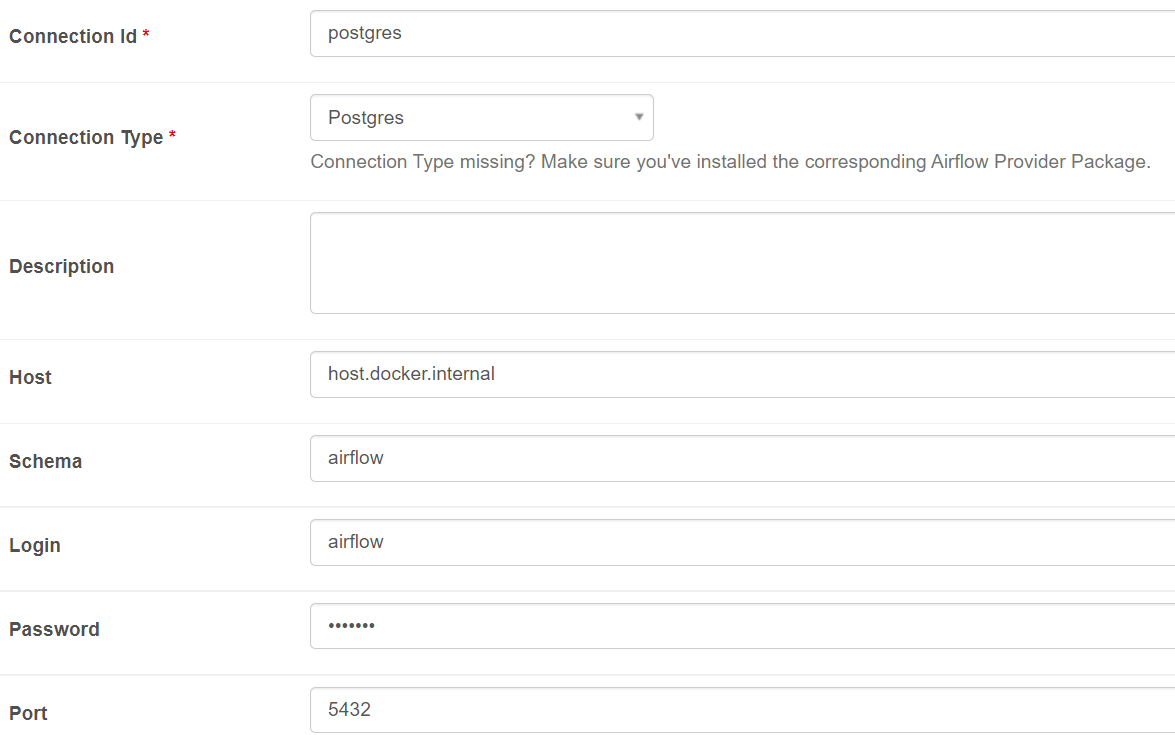
Task: Click the Connection Id label
Action: point(73,36)
